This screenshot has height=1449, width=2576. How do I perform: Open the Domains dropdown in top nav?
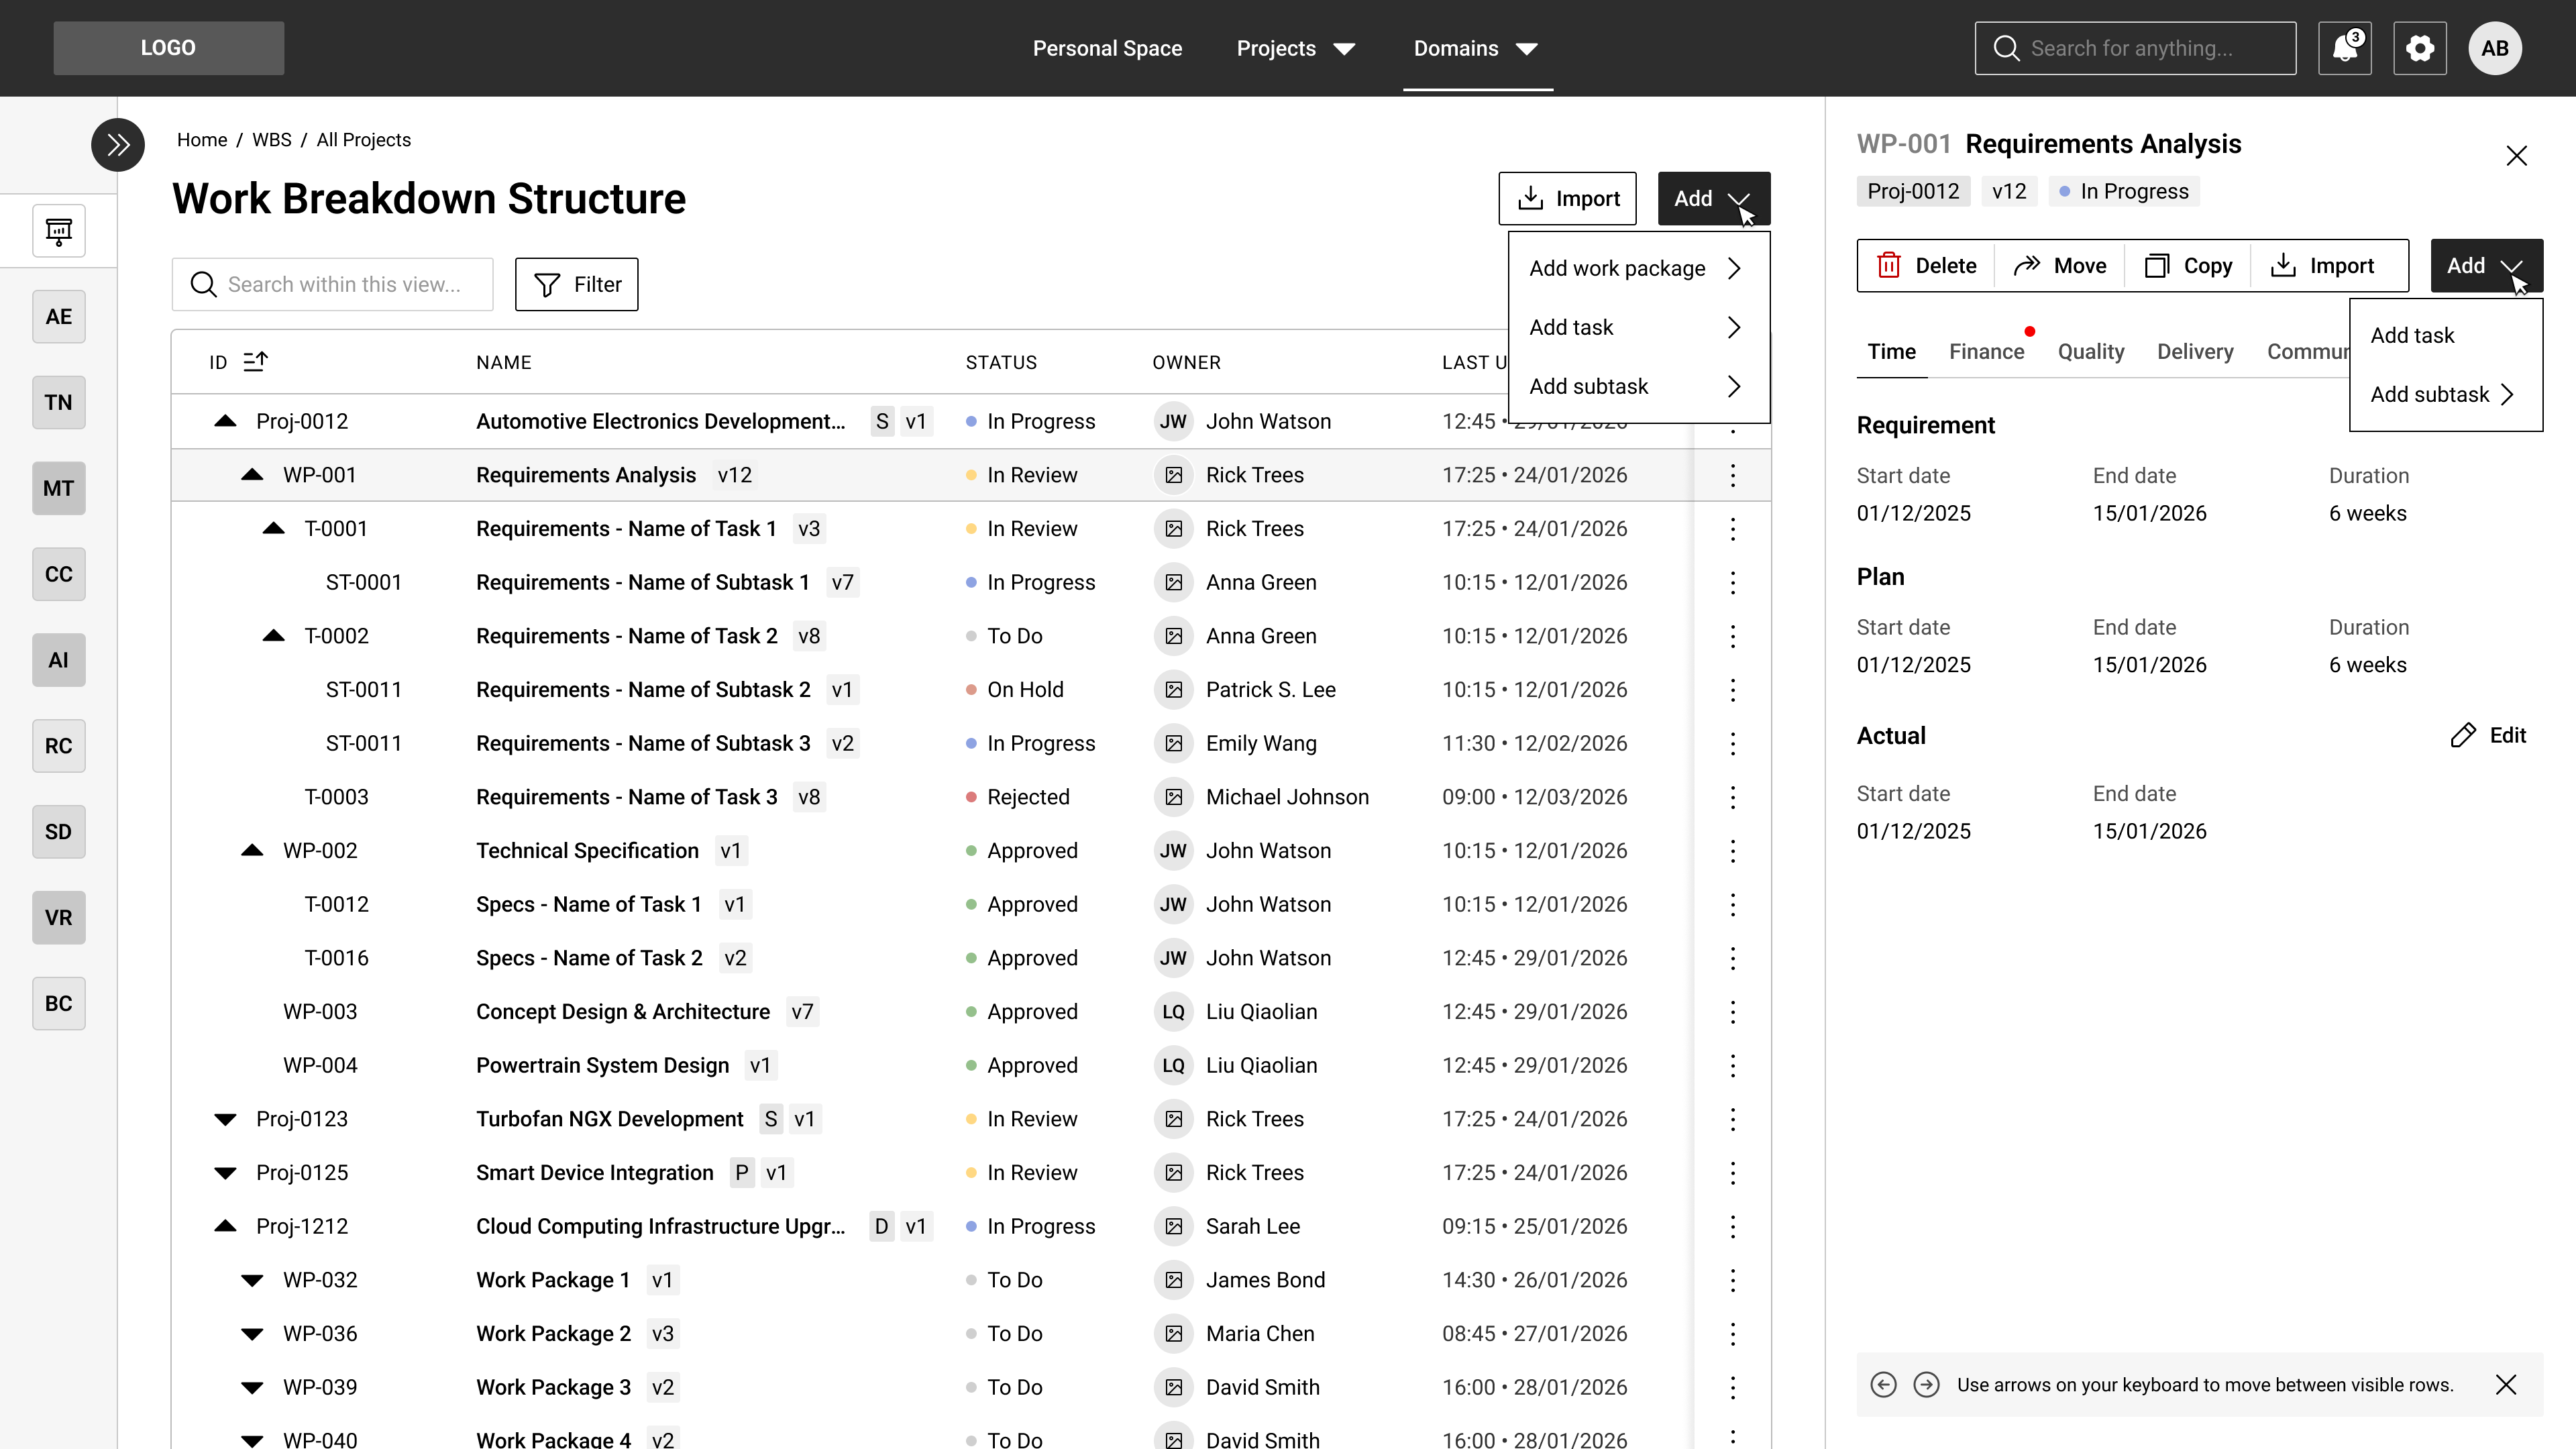pos(1477,48)
